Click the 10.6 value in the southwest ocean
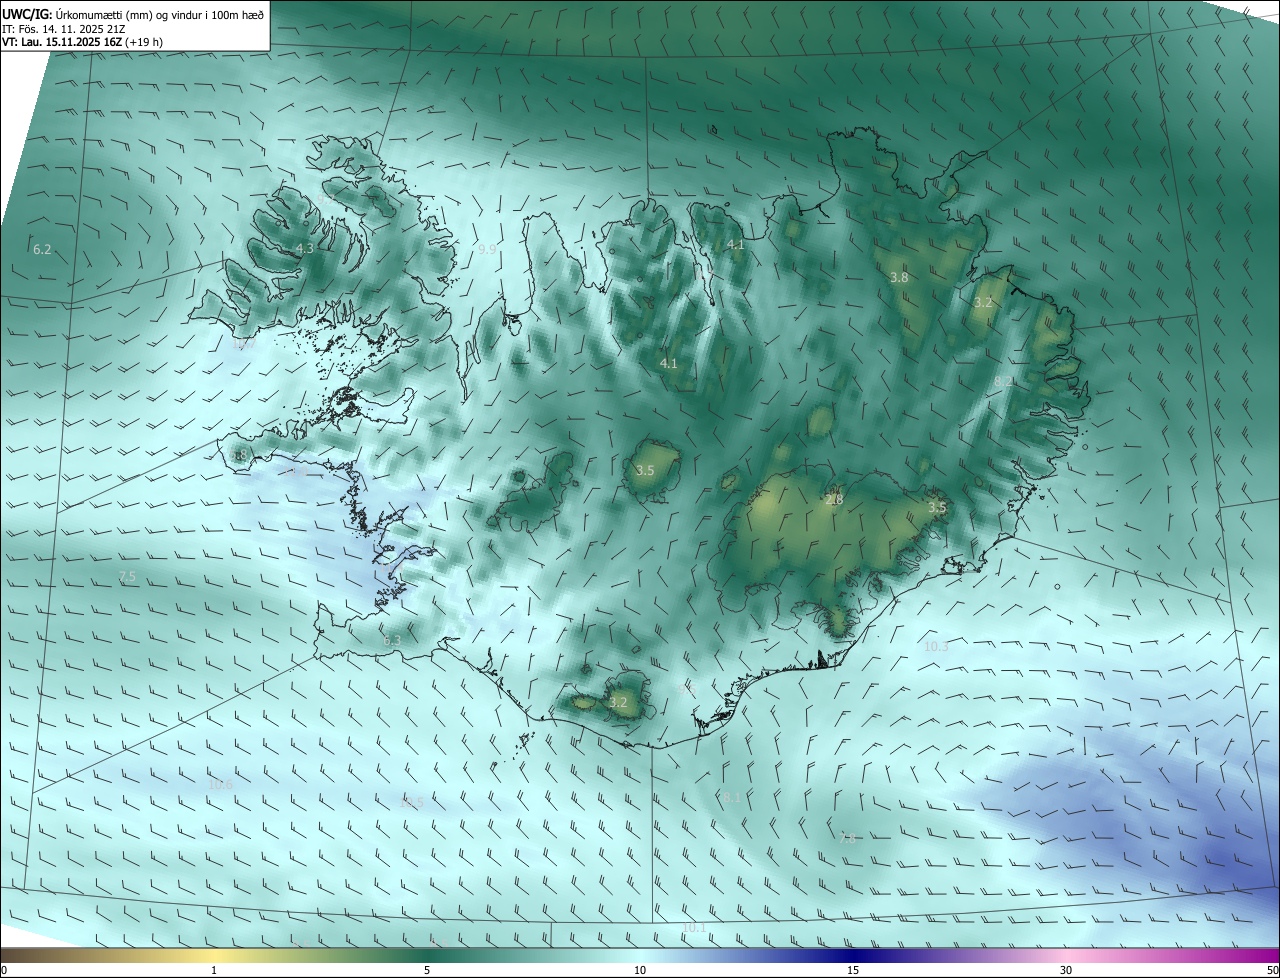 point(220,784)
